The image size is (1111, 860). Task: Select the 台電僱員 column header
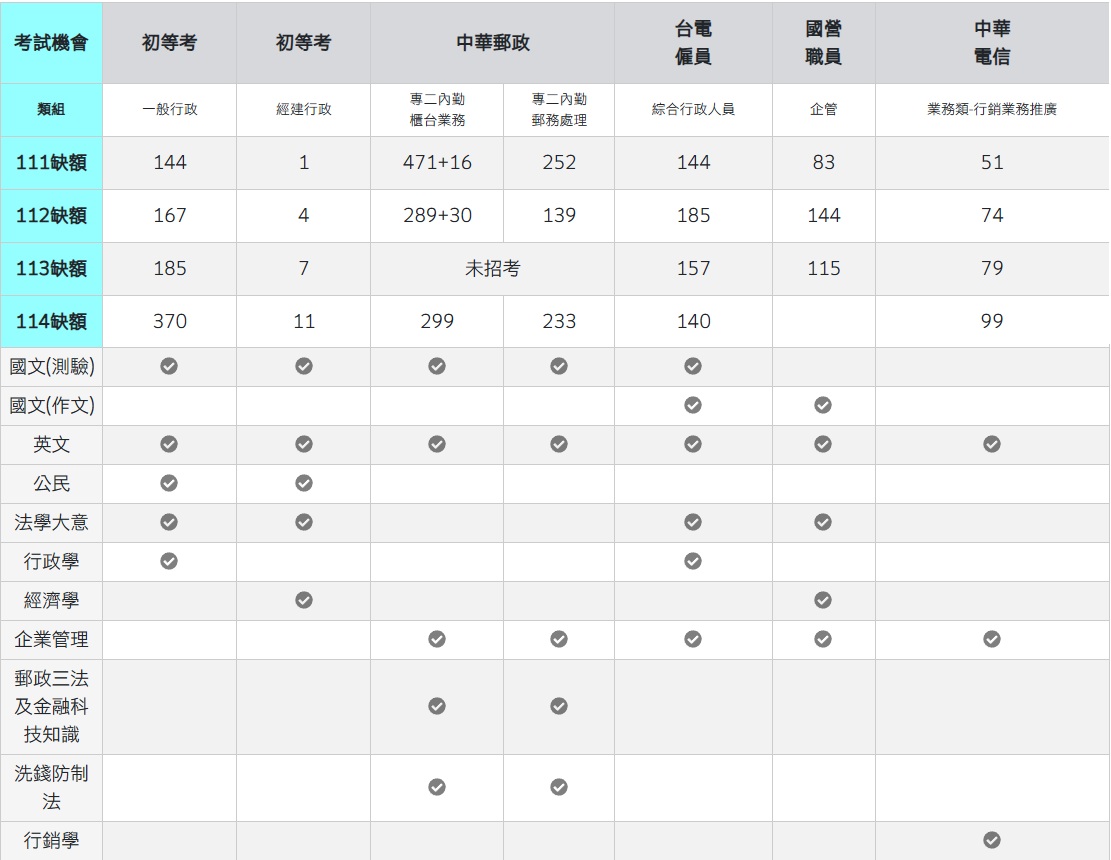pos(693,43)
